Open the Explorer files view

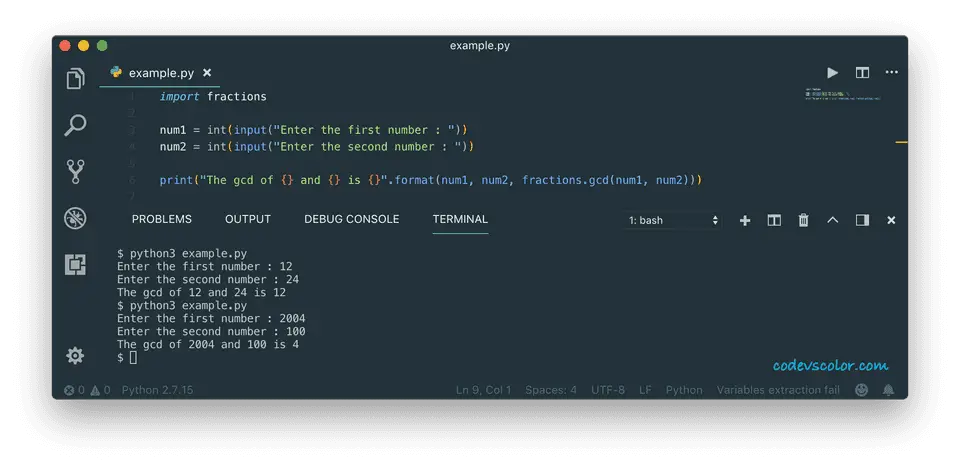pyautogui.click(x=75, y=78)
